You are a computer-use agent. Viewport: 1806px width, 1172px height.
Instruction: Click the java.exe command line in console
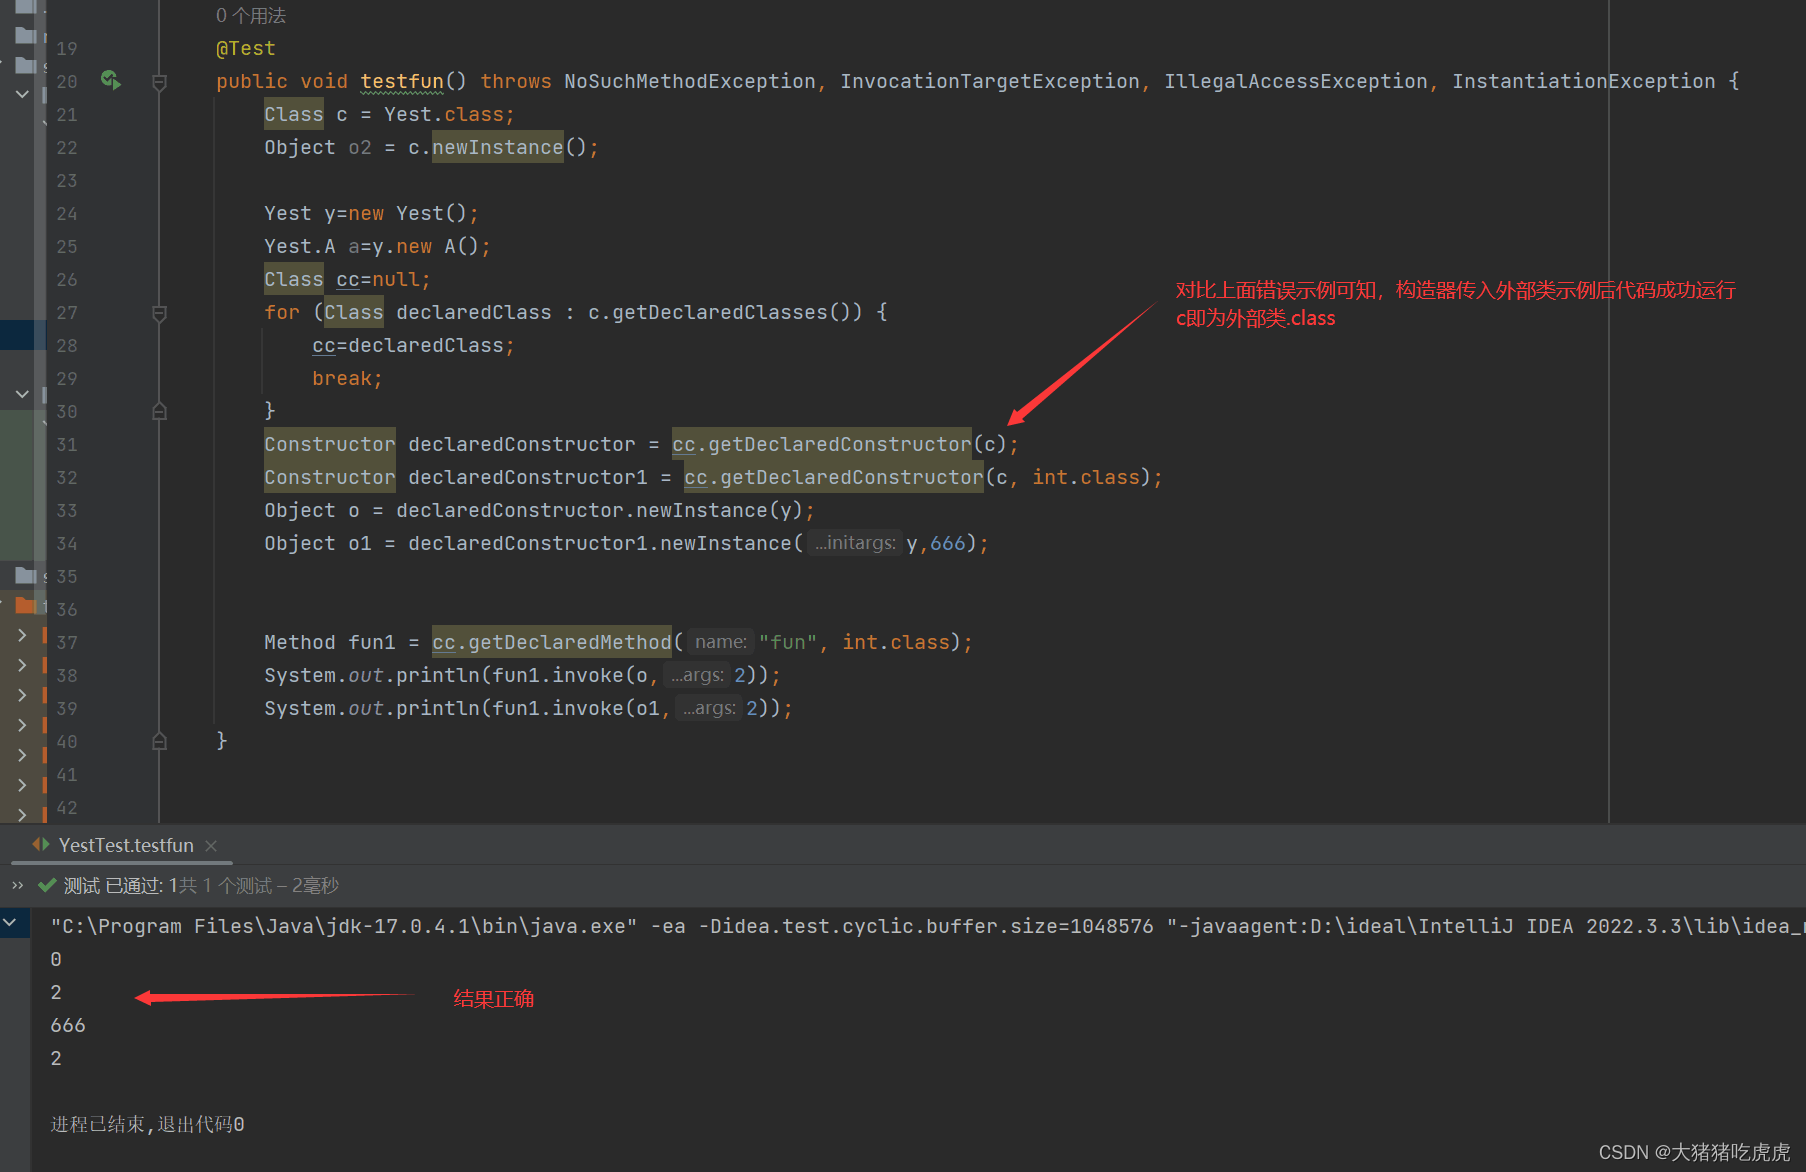coord(927,926)
